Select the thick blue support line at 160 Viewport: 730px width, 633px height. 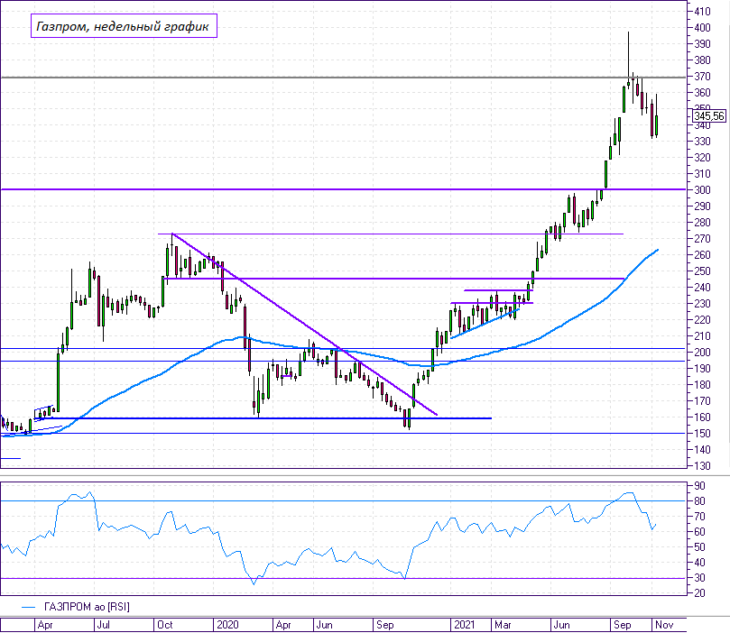[263, 418]
